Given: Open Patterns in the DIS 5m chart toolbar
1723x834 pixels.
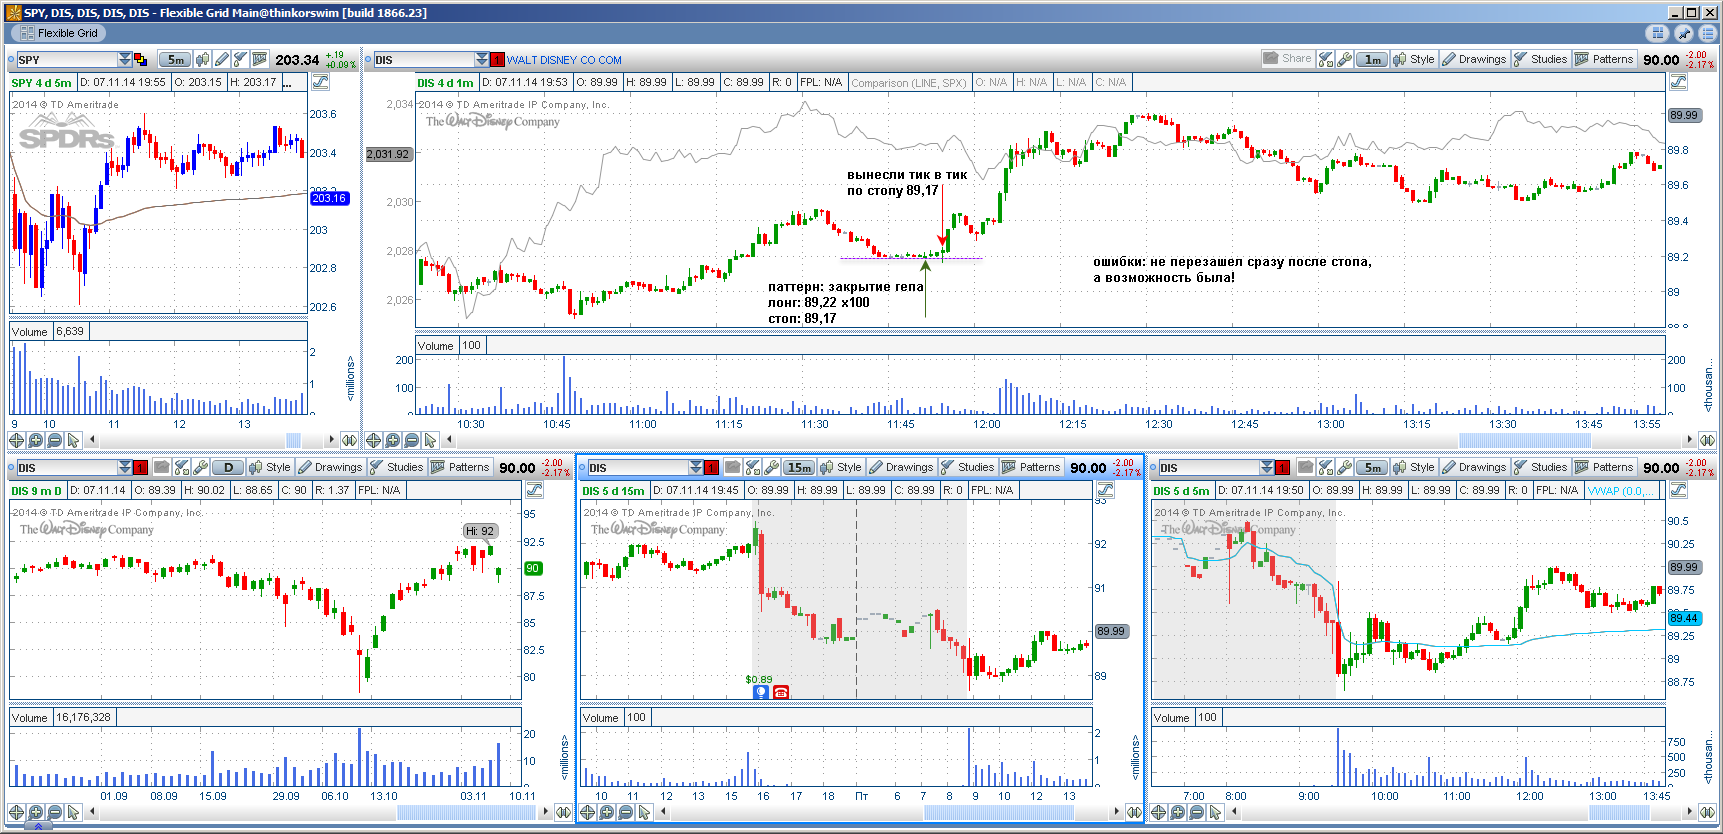Looking at the screenshot, I should tap(1604, 467).
